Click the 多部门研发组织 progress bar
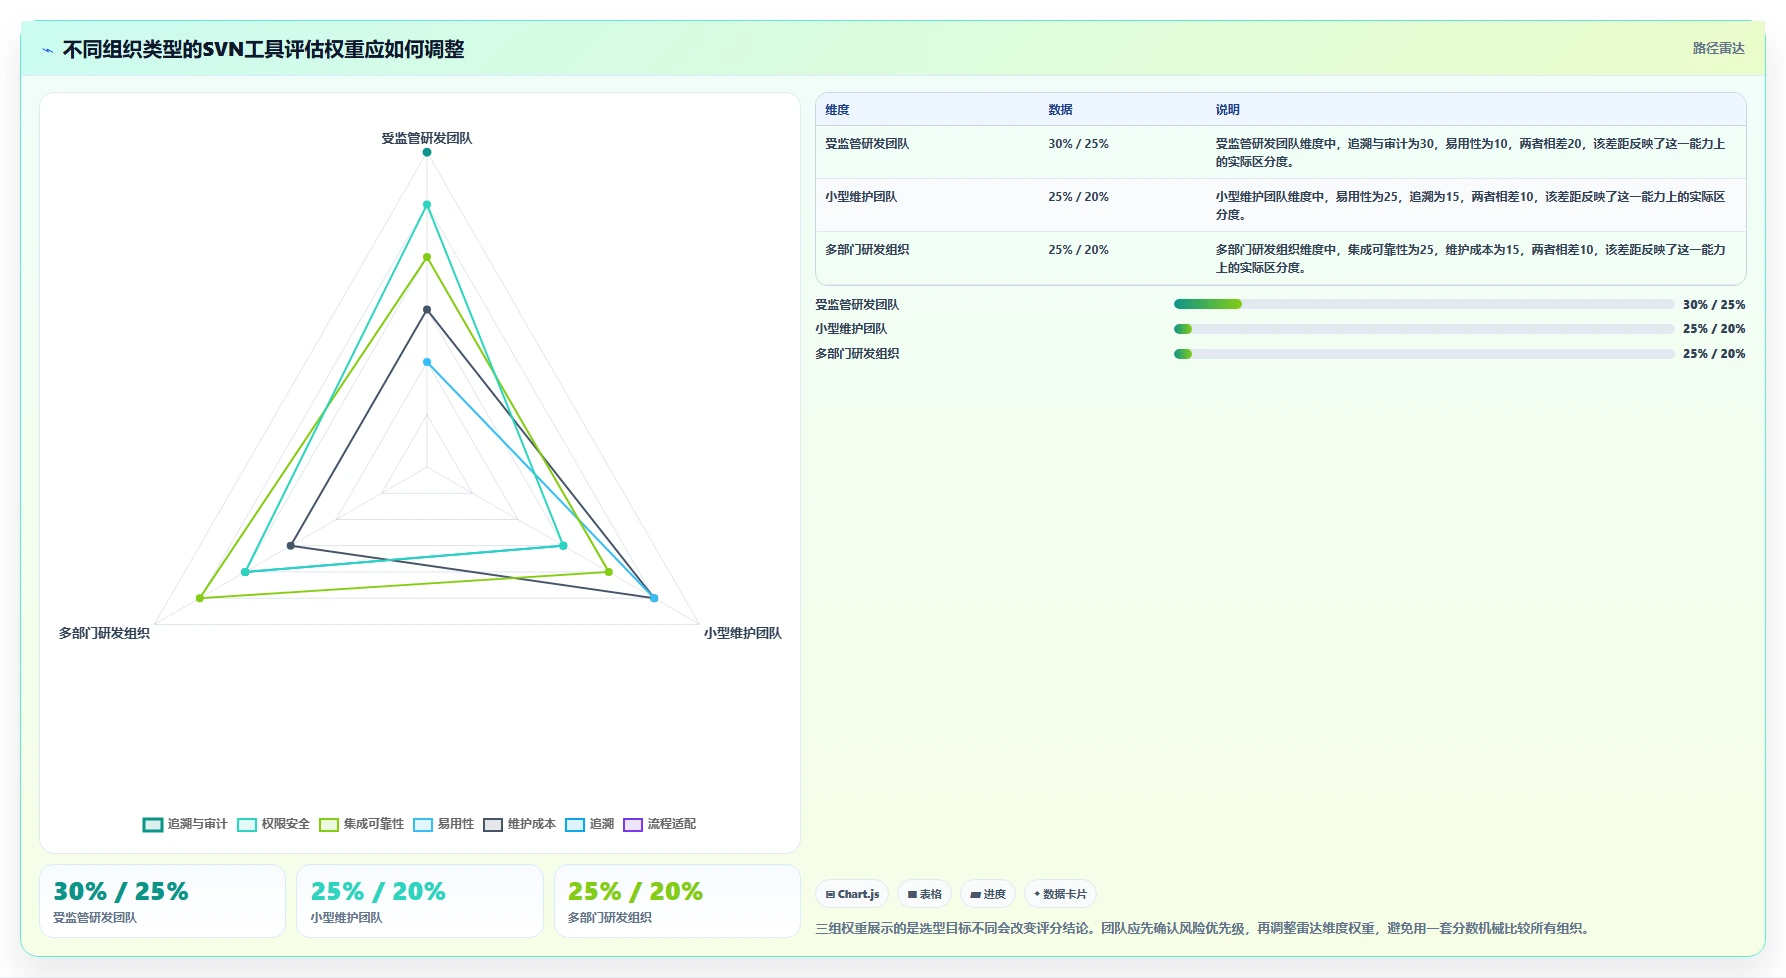This screenshot has width=1786, height=978. (x=1423, y=354)
